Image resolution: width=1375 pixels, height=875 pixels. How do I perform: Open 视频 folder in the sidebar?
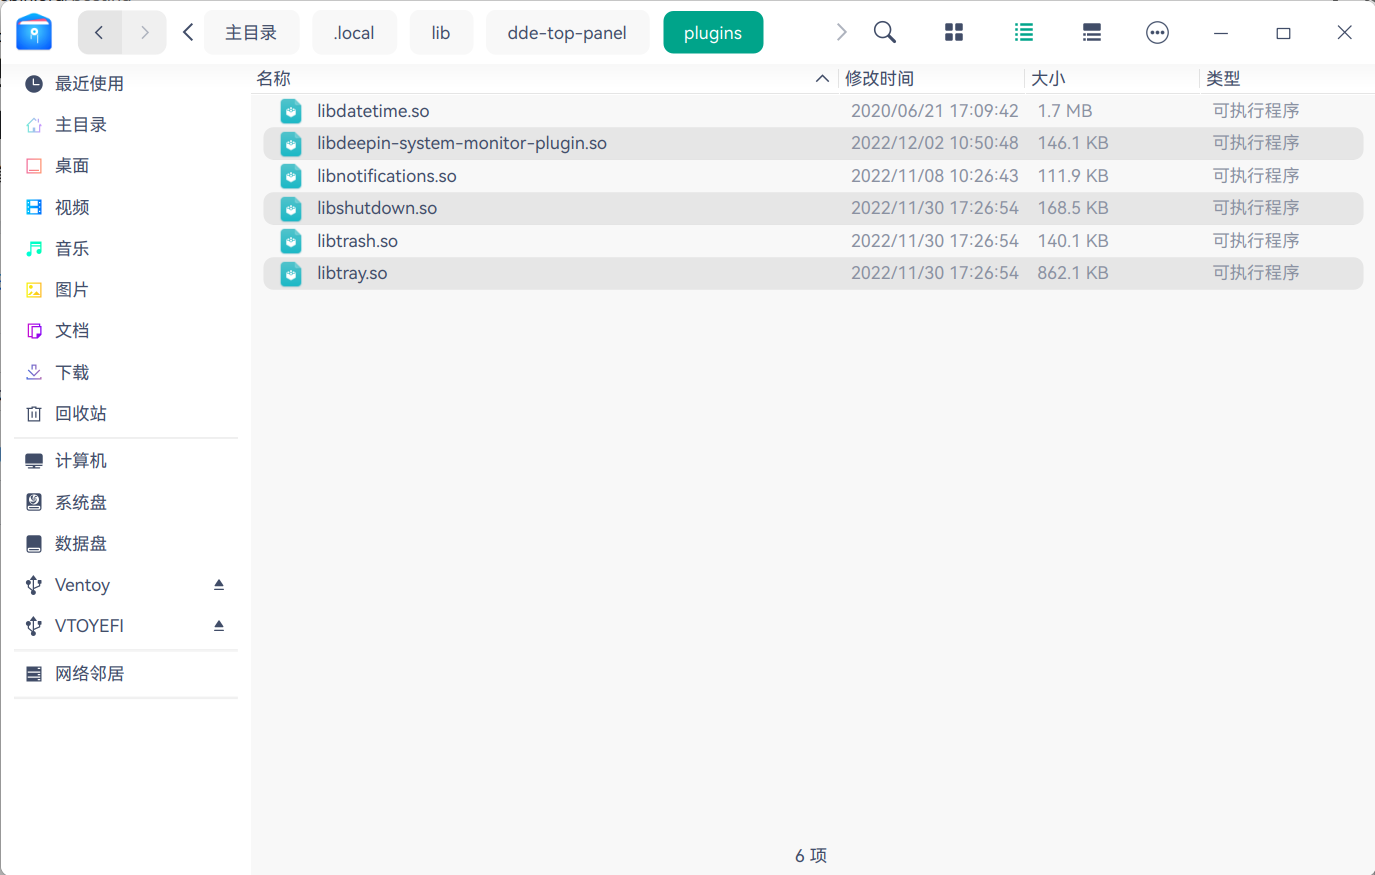126,207
